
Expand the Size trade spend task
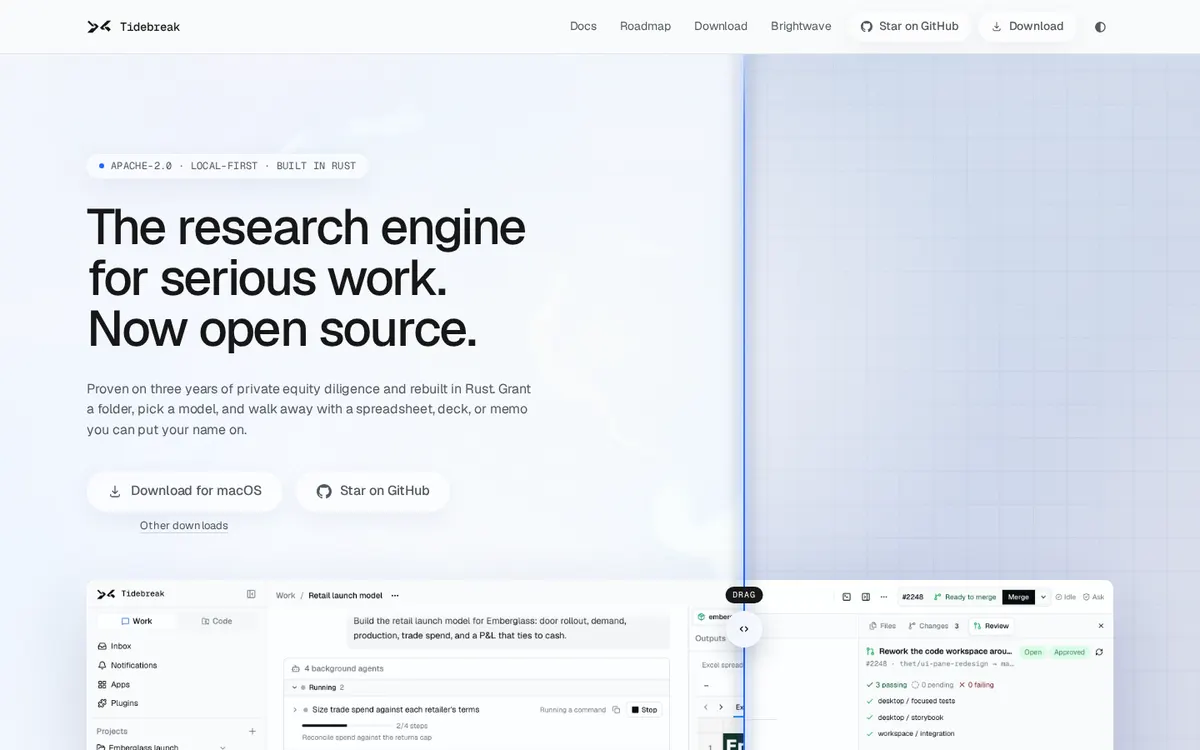point(294,710)
